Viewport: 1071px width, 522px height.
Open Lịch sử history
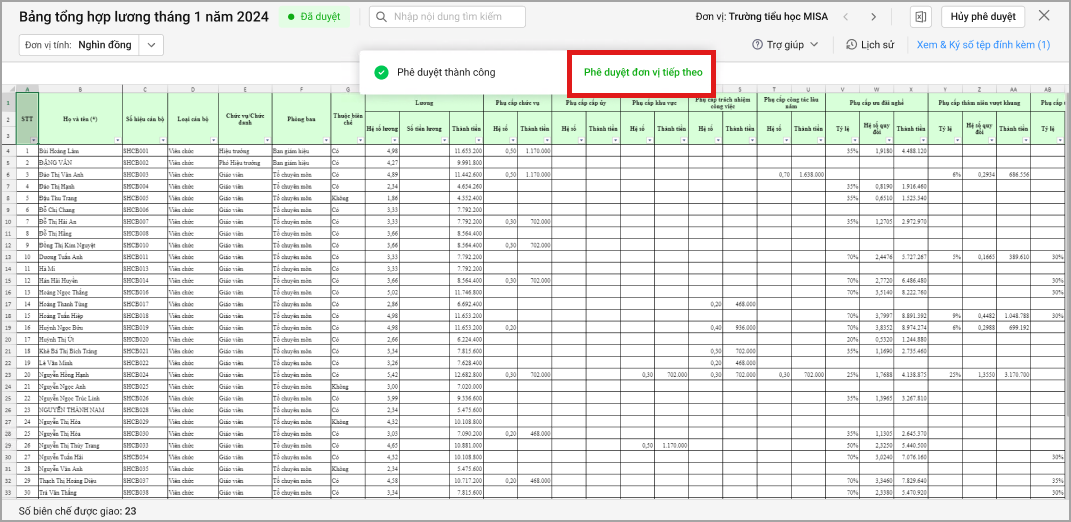tap(869, 45)
